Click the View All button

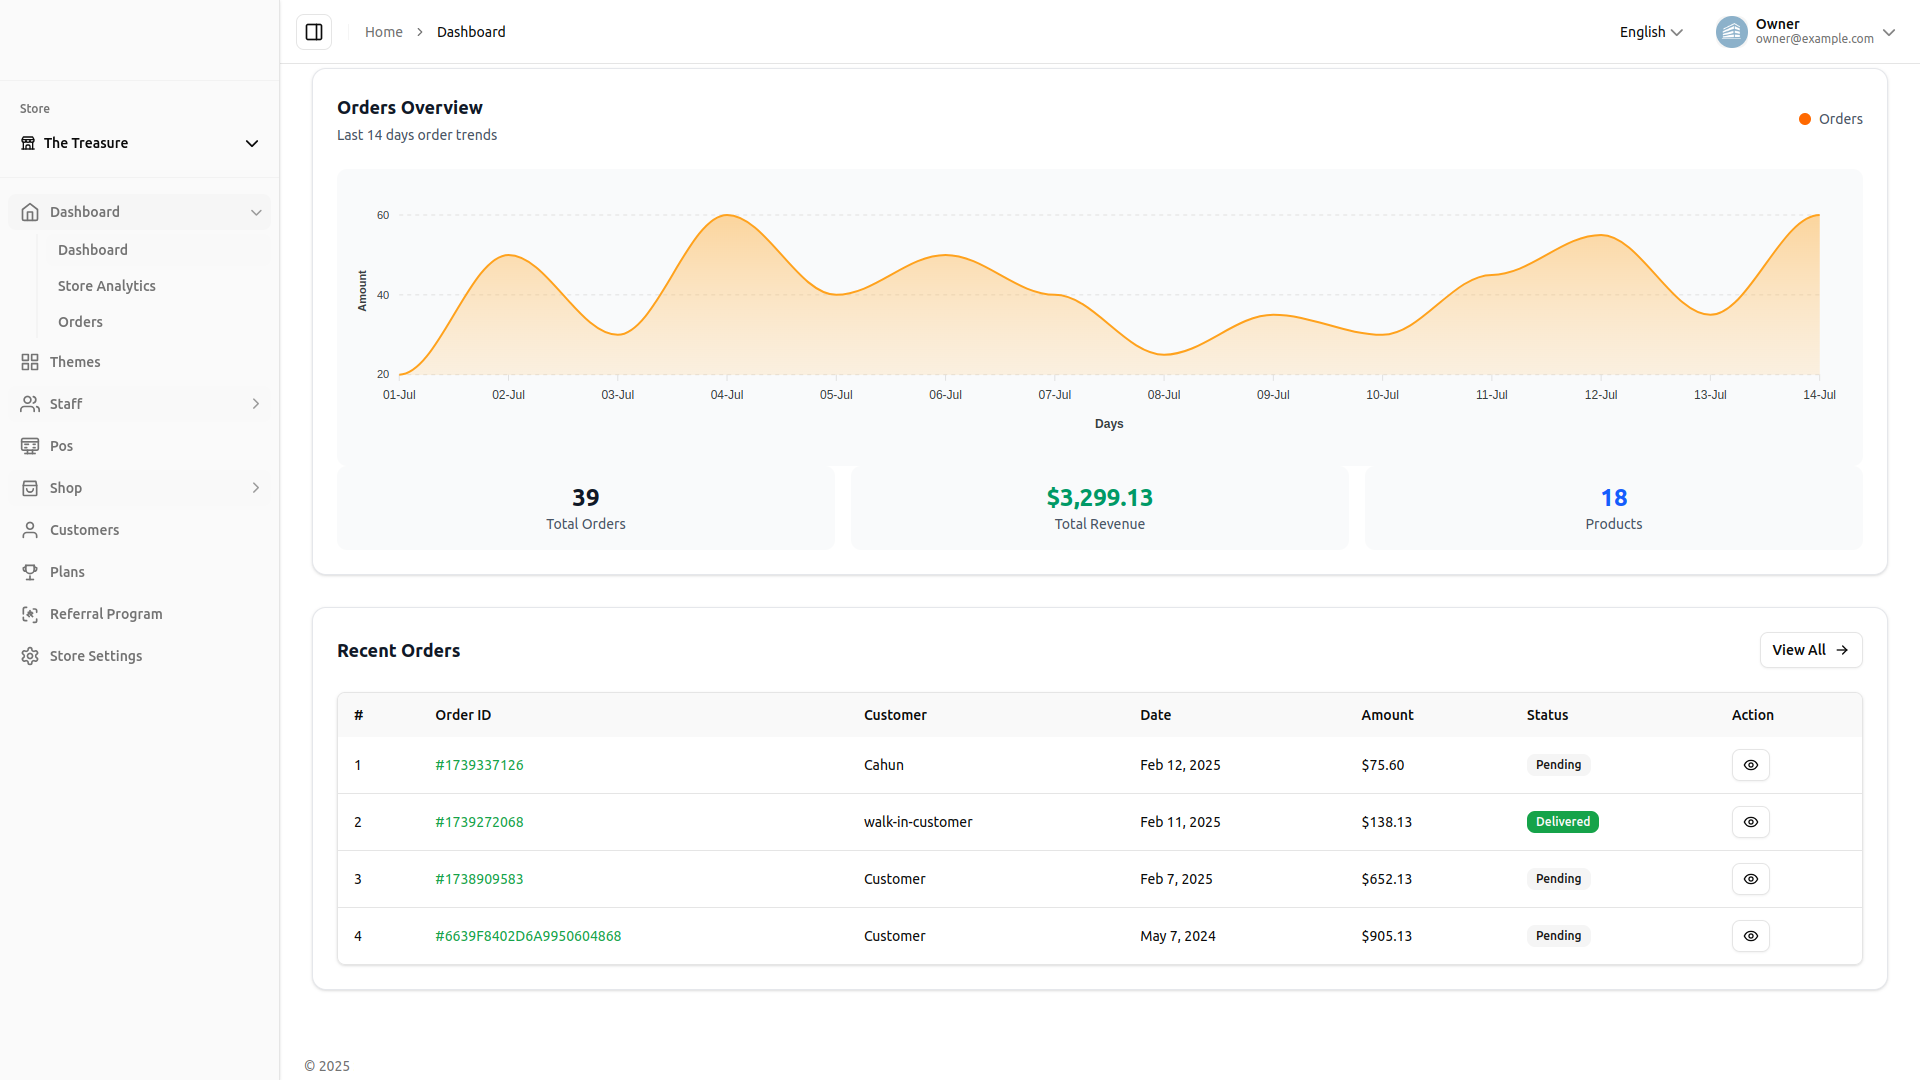[1810, 650]
